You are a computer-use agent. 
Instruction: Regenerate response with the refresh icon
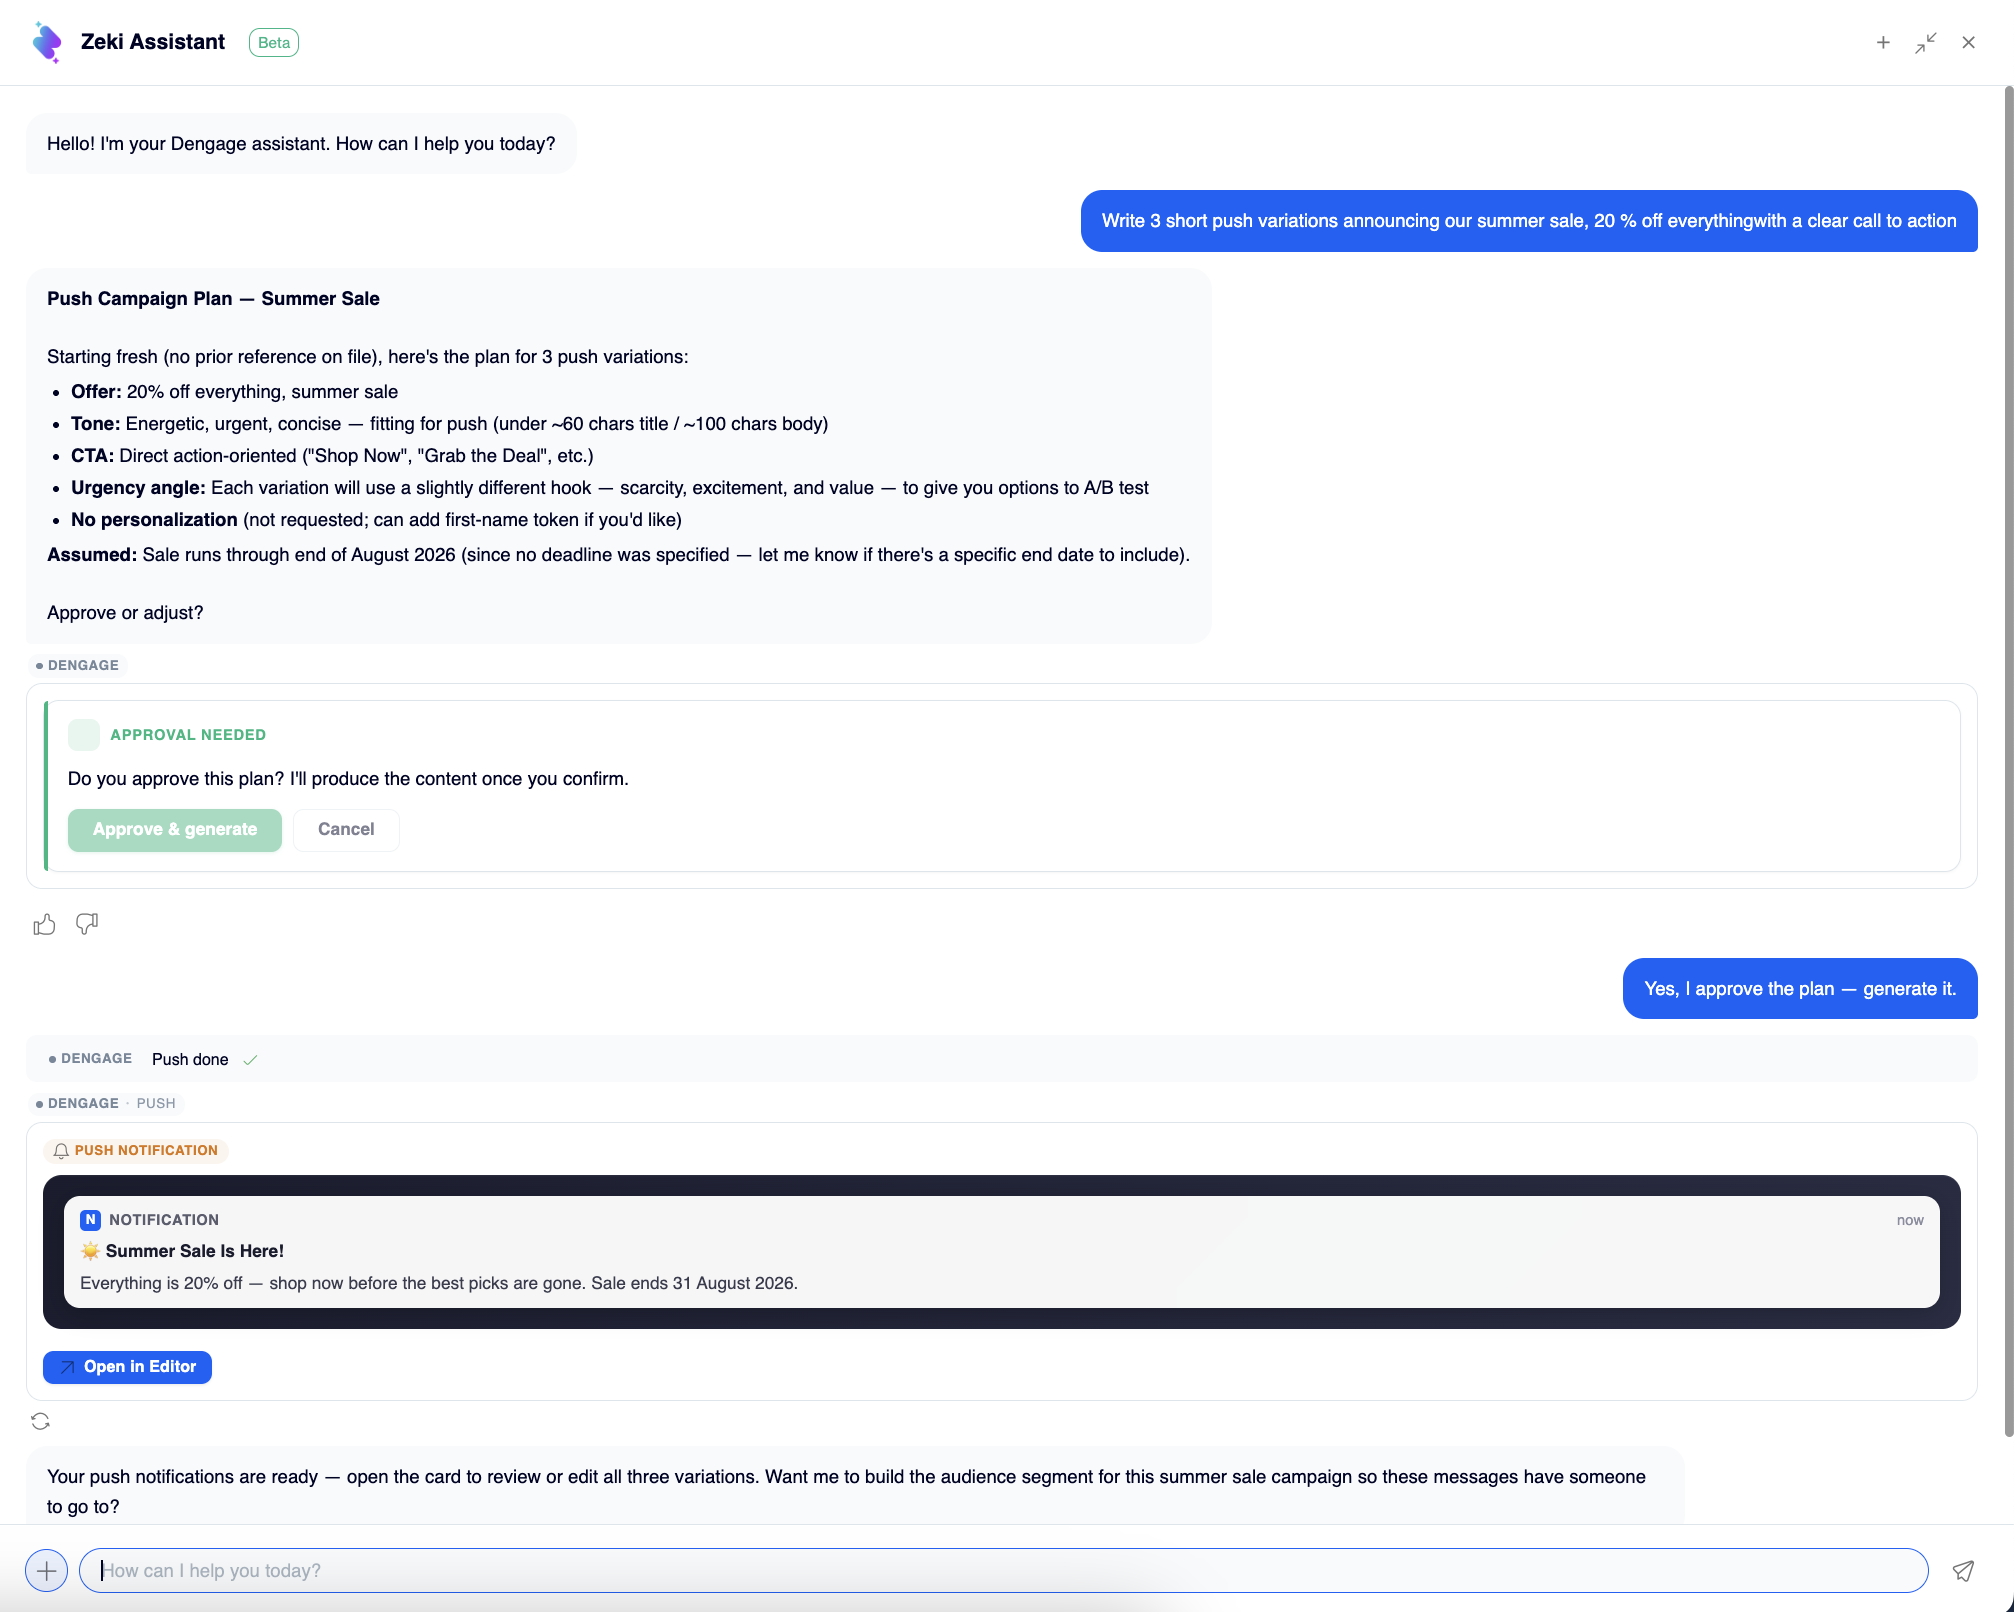click(x=40, y=1421)
